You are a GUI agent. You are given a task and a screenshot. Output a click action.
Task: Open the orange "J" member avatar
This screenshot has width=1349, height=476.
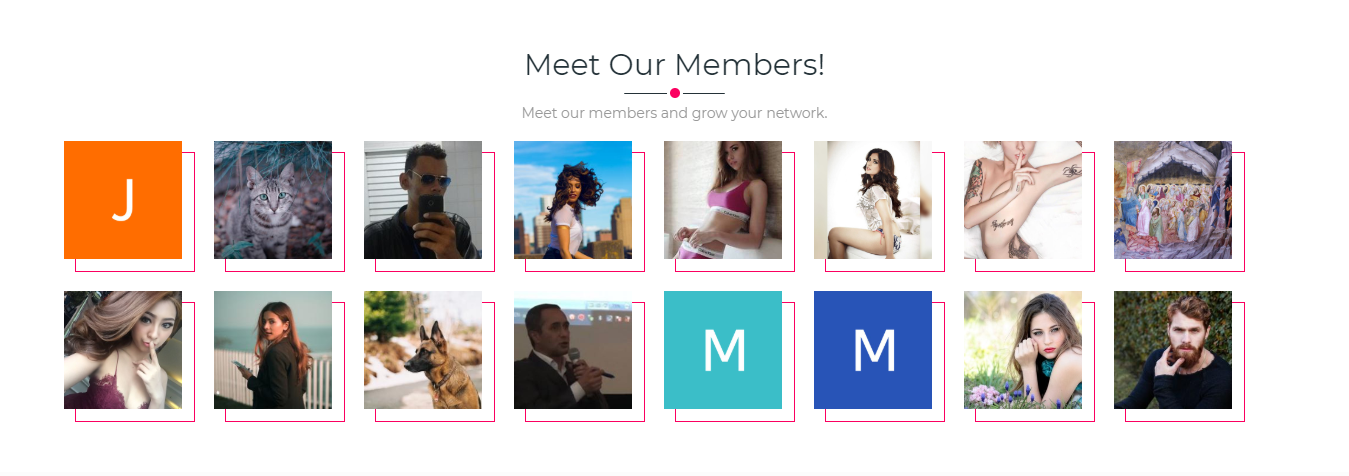tap(123, 200)
